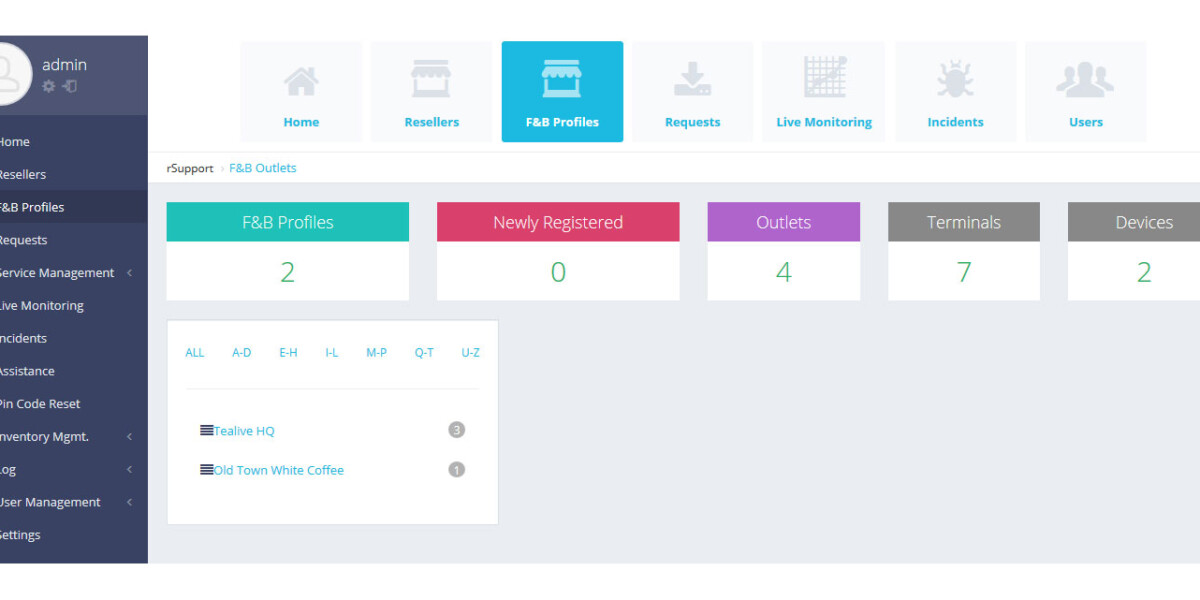Click the list icon beside Tealive HQ
Screen dimensions: 1200x600
pos(206,431)
